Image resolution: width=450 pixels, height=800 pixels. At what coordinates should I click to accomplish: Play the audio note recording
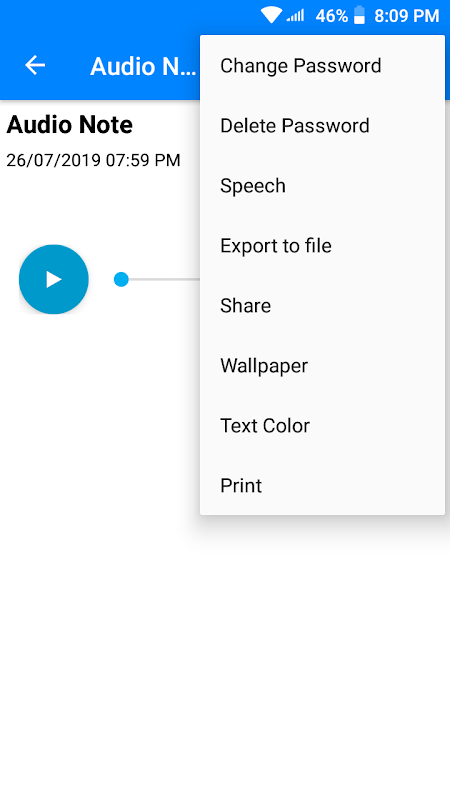point(54,279)
